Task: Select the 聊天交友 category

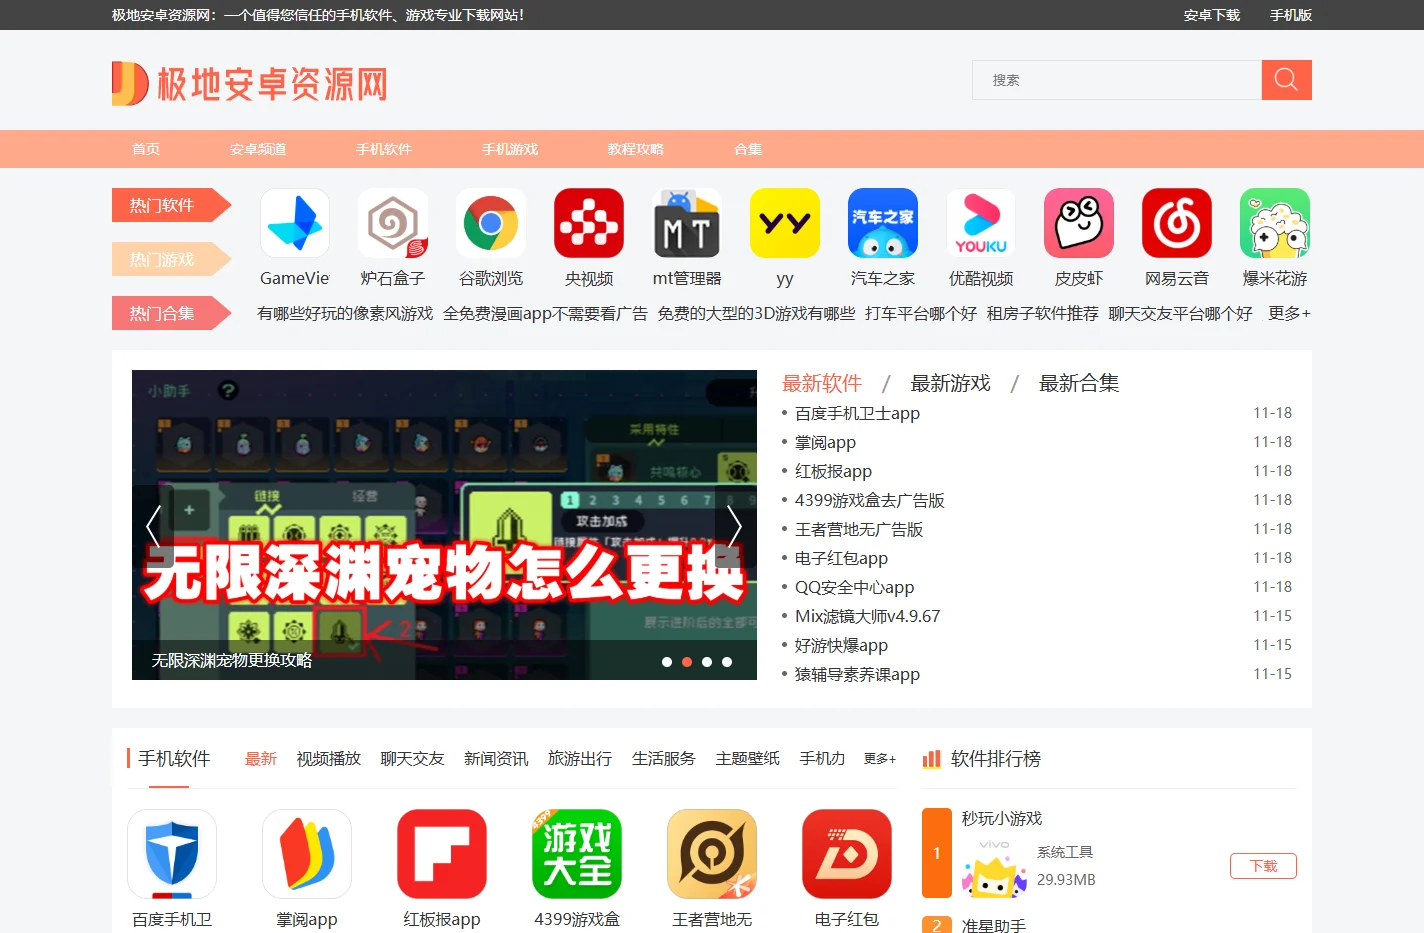Action: coord(412,759)
